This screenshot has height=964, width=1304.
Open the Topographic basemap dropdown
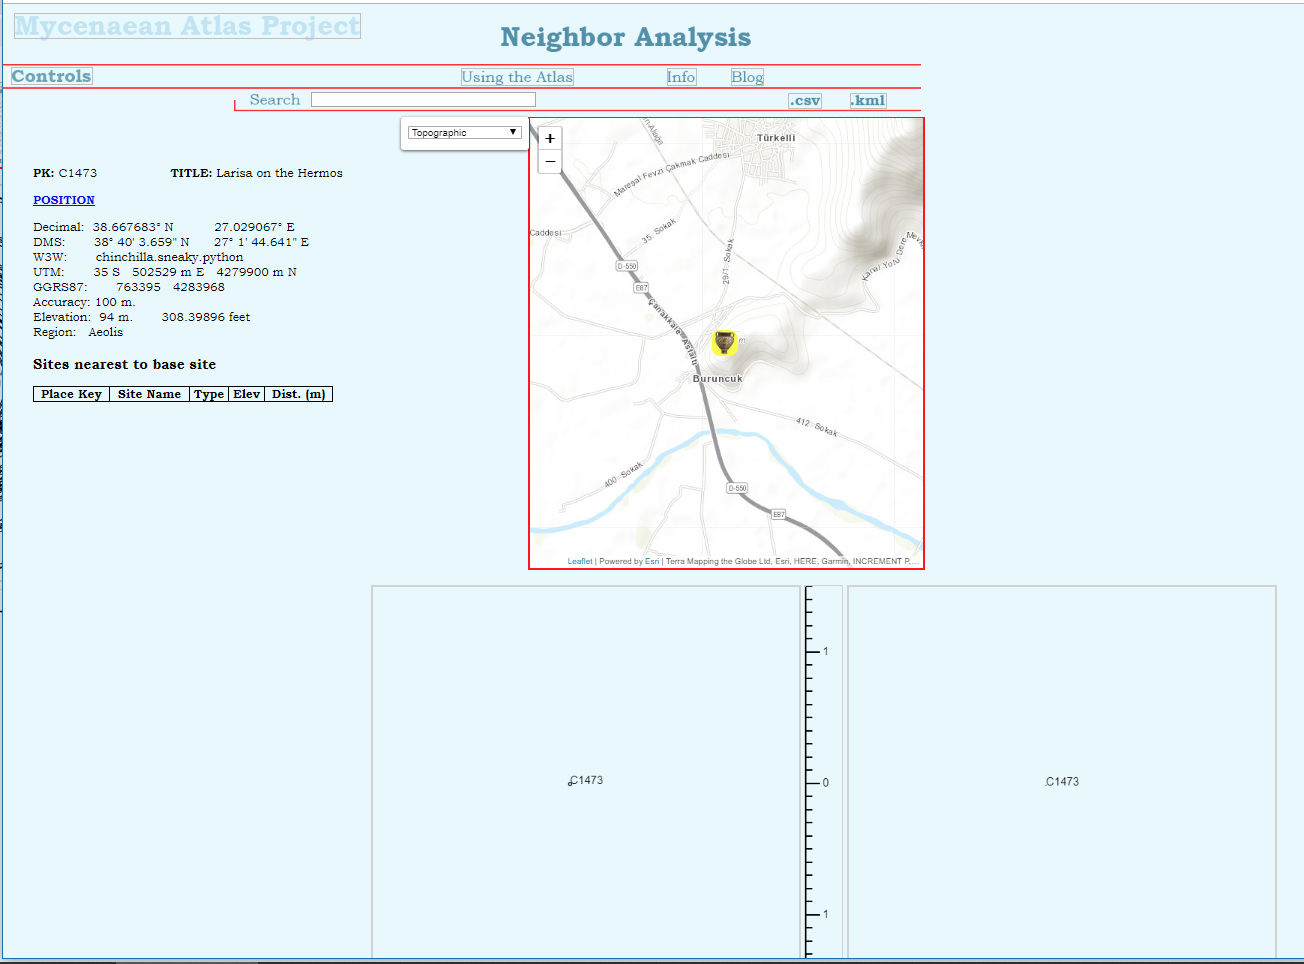pyautogui.click(x=465, y=133)
